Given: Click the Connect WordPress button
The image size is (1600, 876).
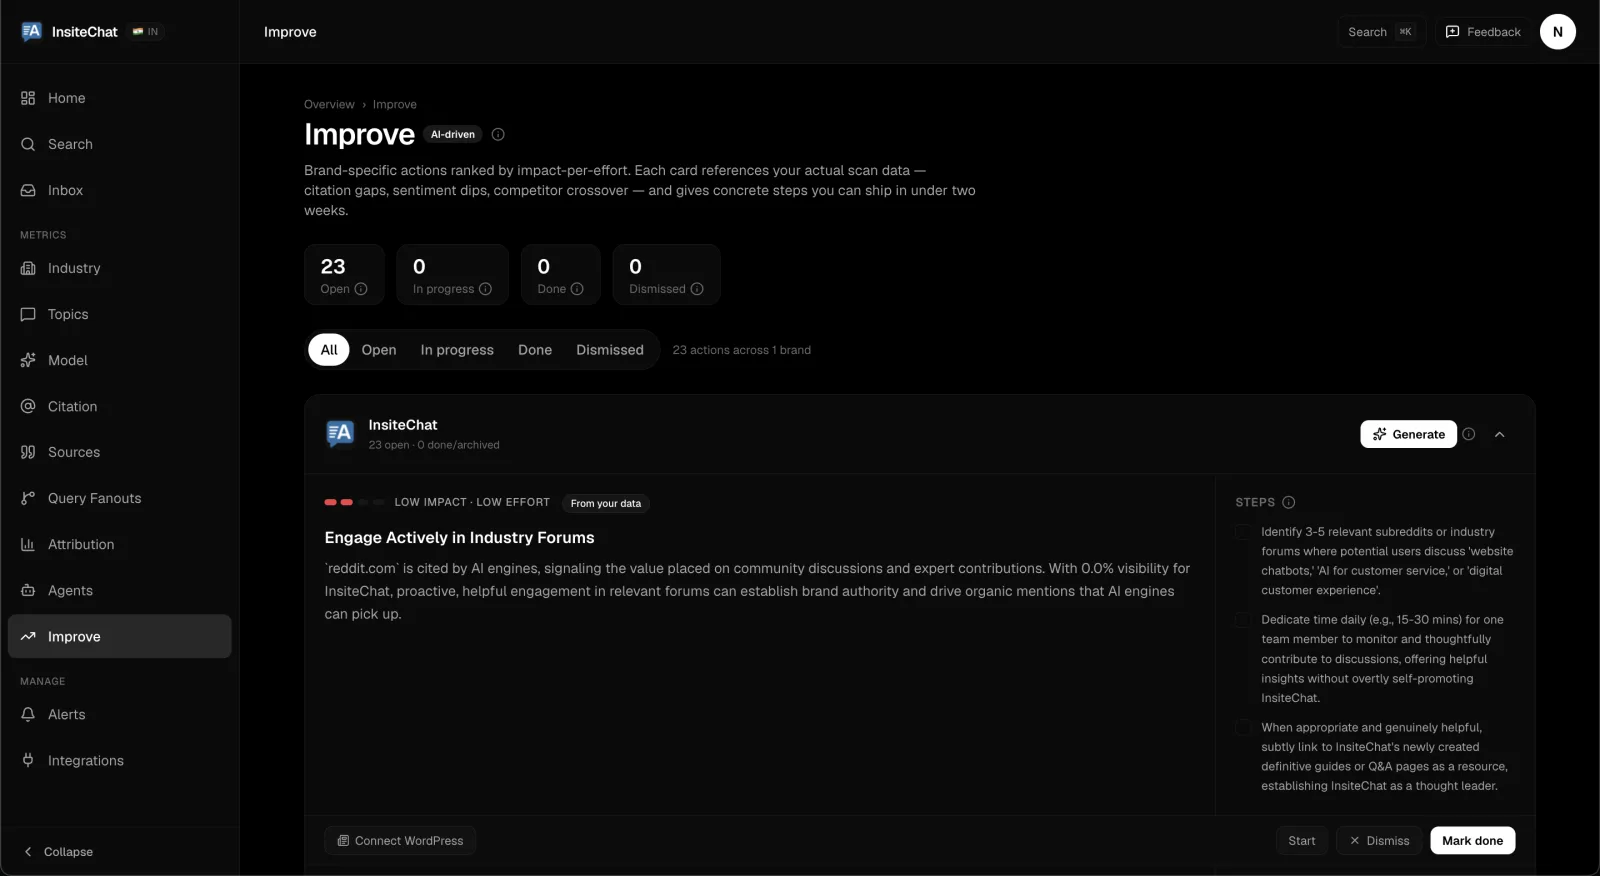Looking at the screenshot, I should pos(400,841).
